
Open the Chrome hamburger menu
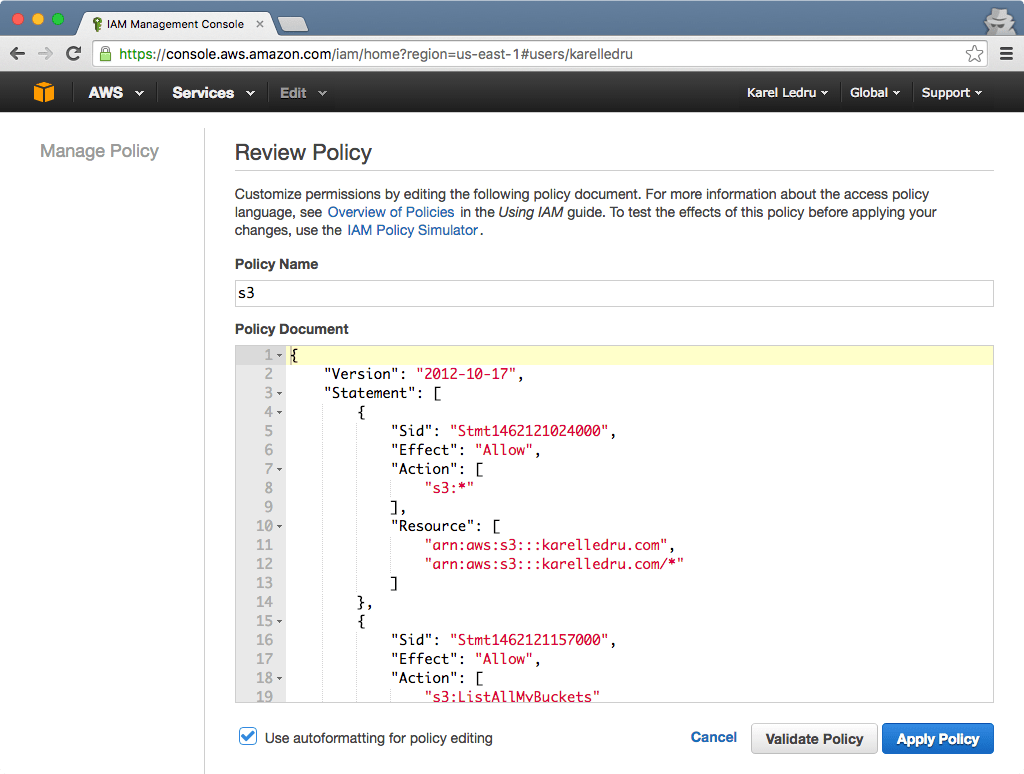click(x=1006, y=54)
